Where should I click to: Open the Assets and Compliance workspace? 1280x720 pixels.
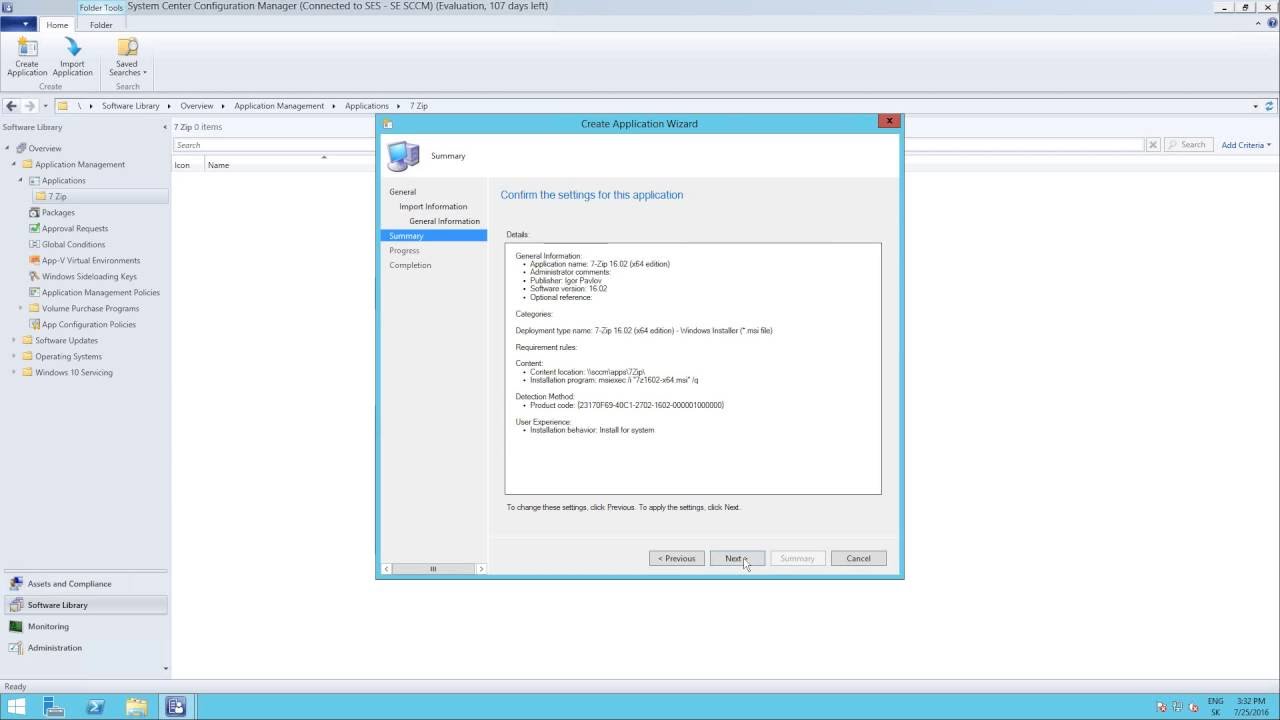tap(84, 584)
